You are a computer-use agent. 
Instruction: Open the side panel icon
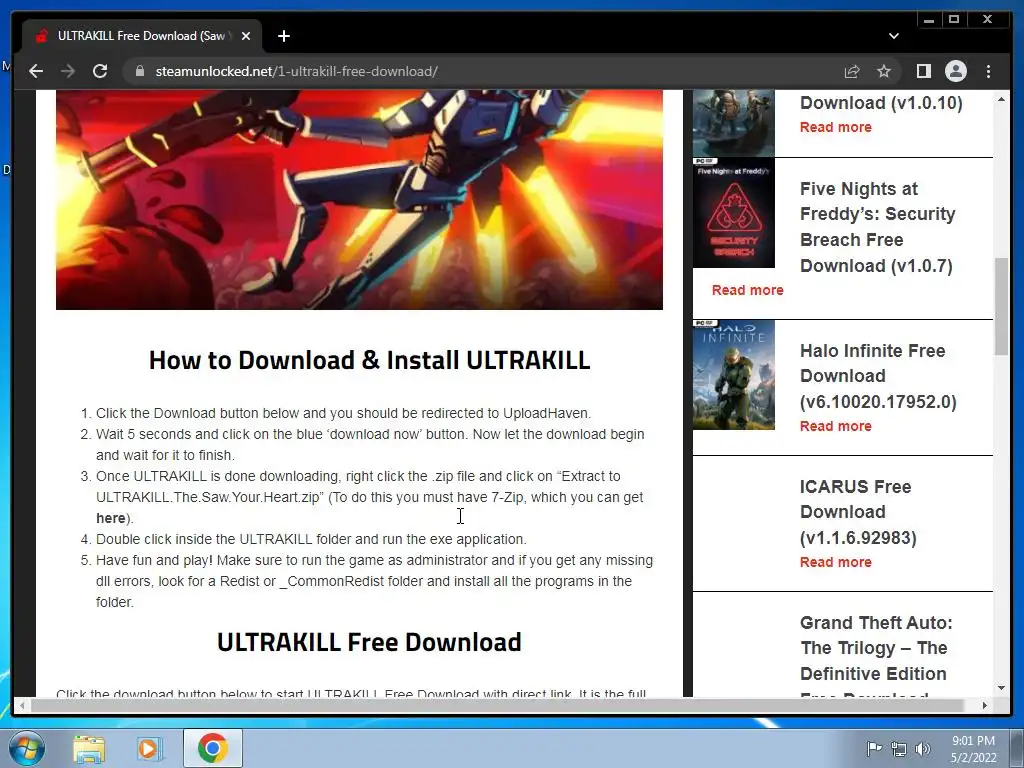pyautogui.click(x=923, y=71)
